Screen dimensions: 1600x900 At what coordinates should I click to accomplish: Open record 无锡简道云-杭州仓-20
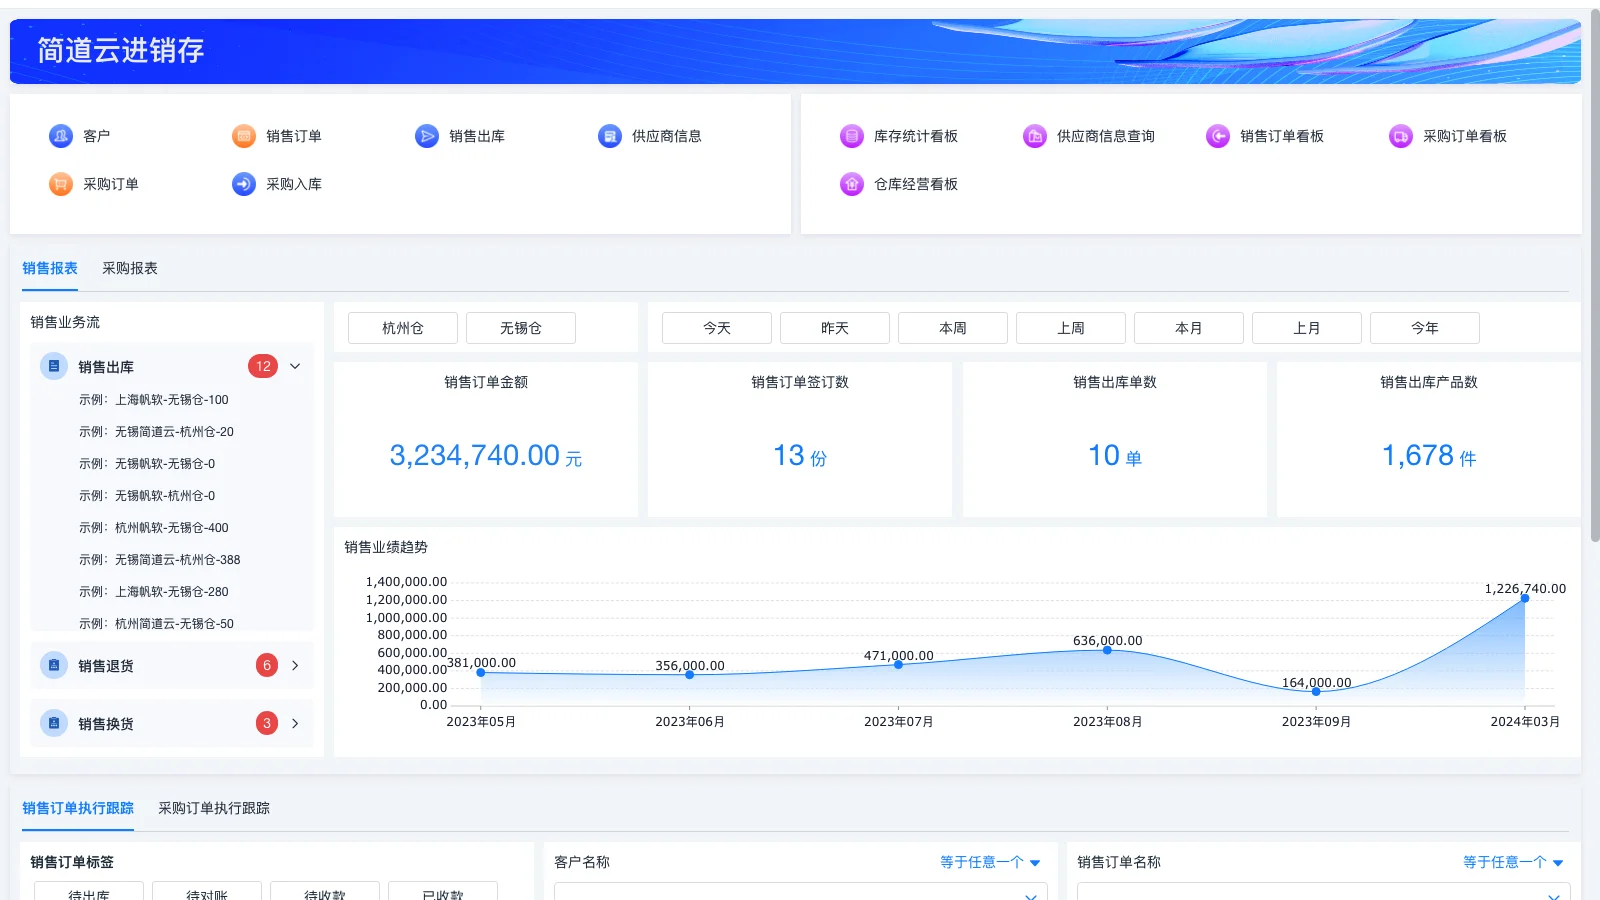[x=156, y=432]
